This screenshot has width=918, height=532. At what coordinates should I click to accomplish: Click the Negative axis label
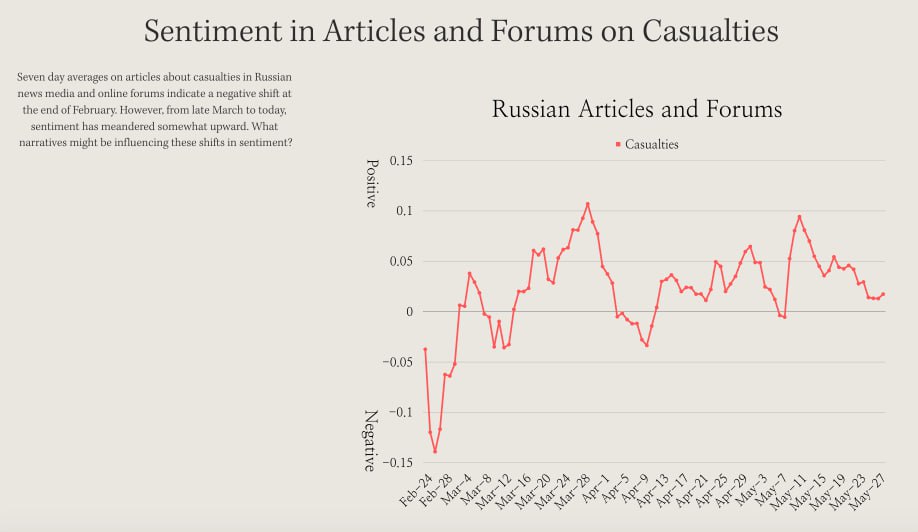(370, 440)
